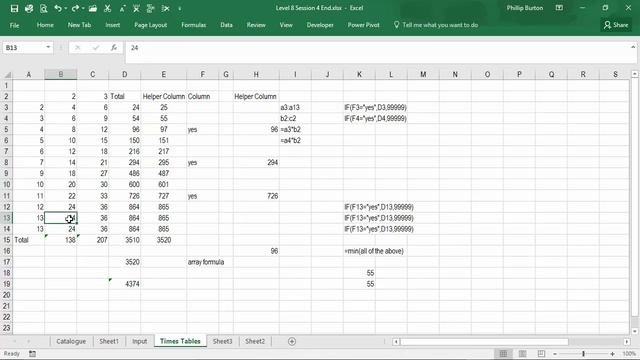640x360 pixels.
Task: Click the Phillip Burton account name
Action: point(524,8)
